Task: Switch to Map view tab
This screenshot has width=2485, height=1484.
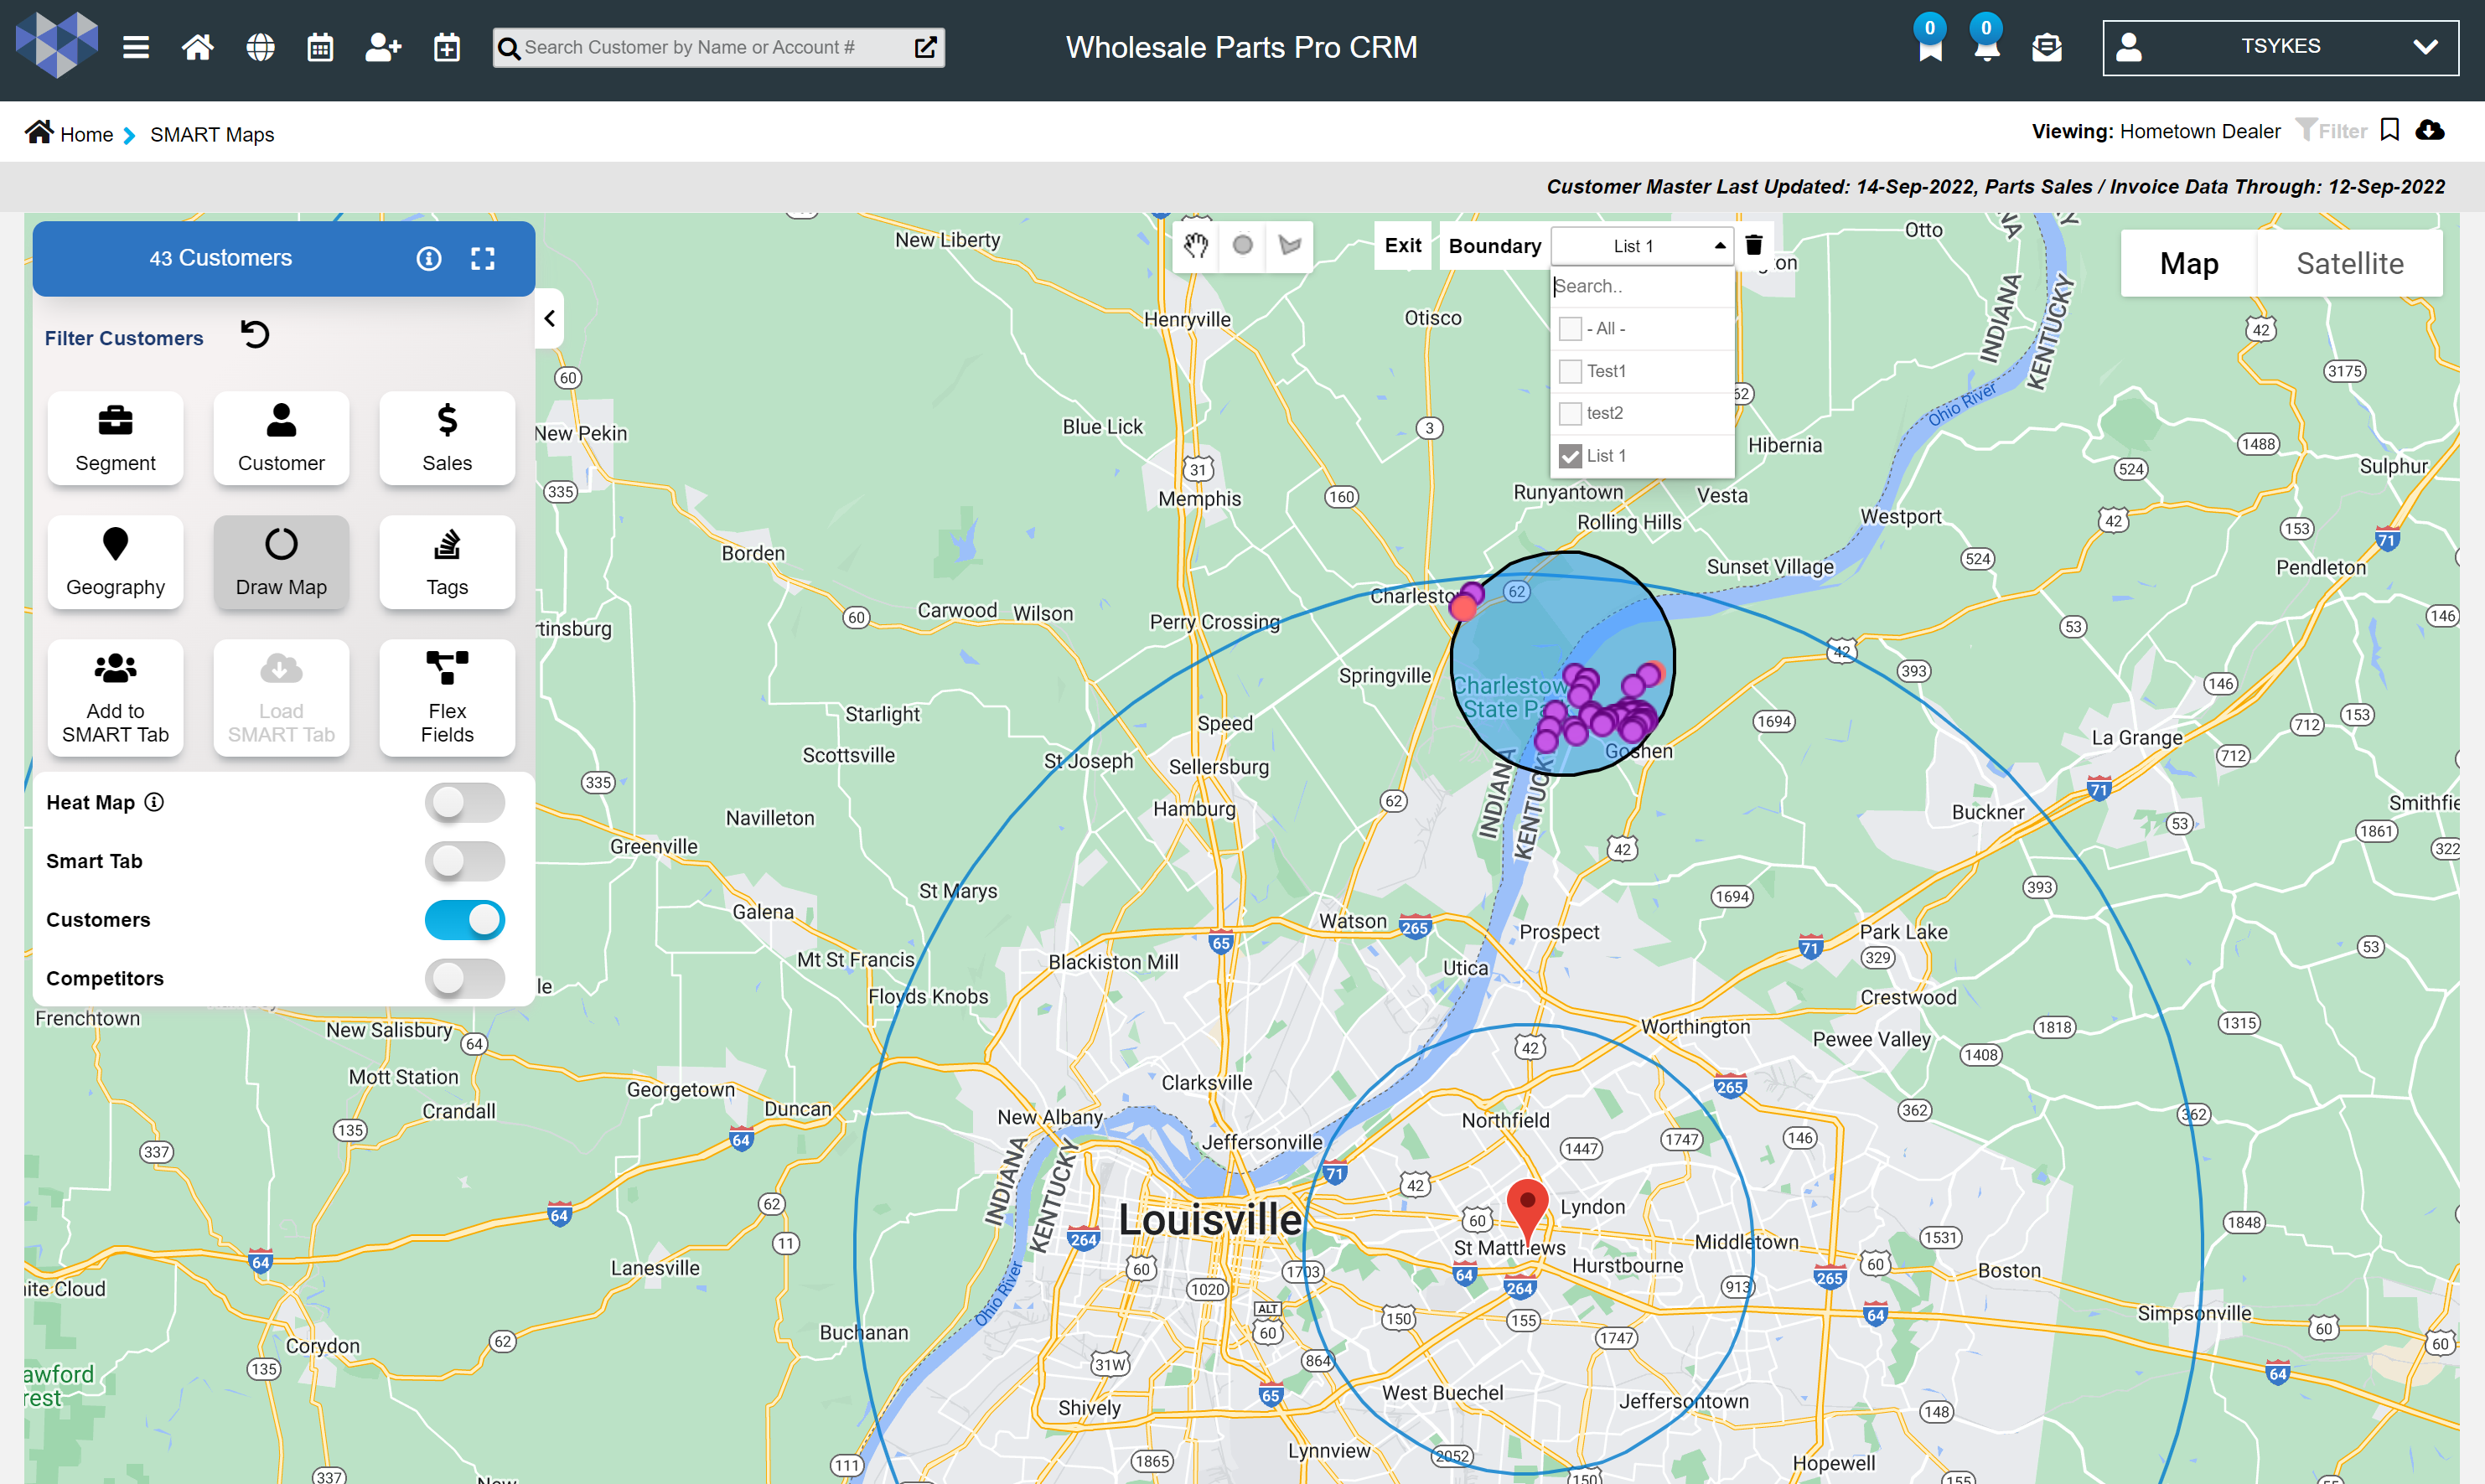Action: coord(2189,263)
